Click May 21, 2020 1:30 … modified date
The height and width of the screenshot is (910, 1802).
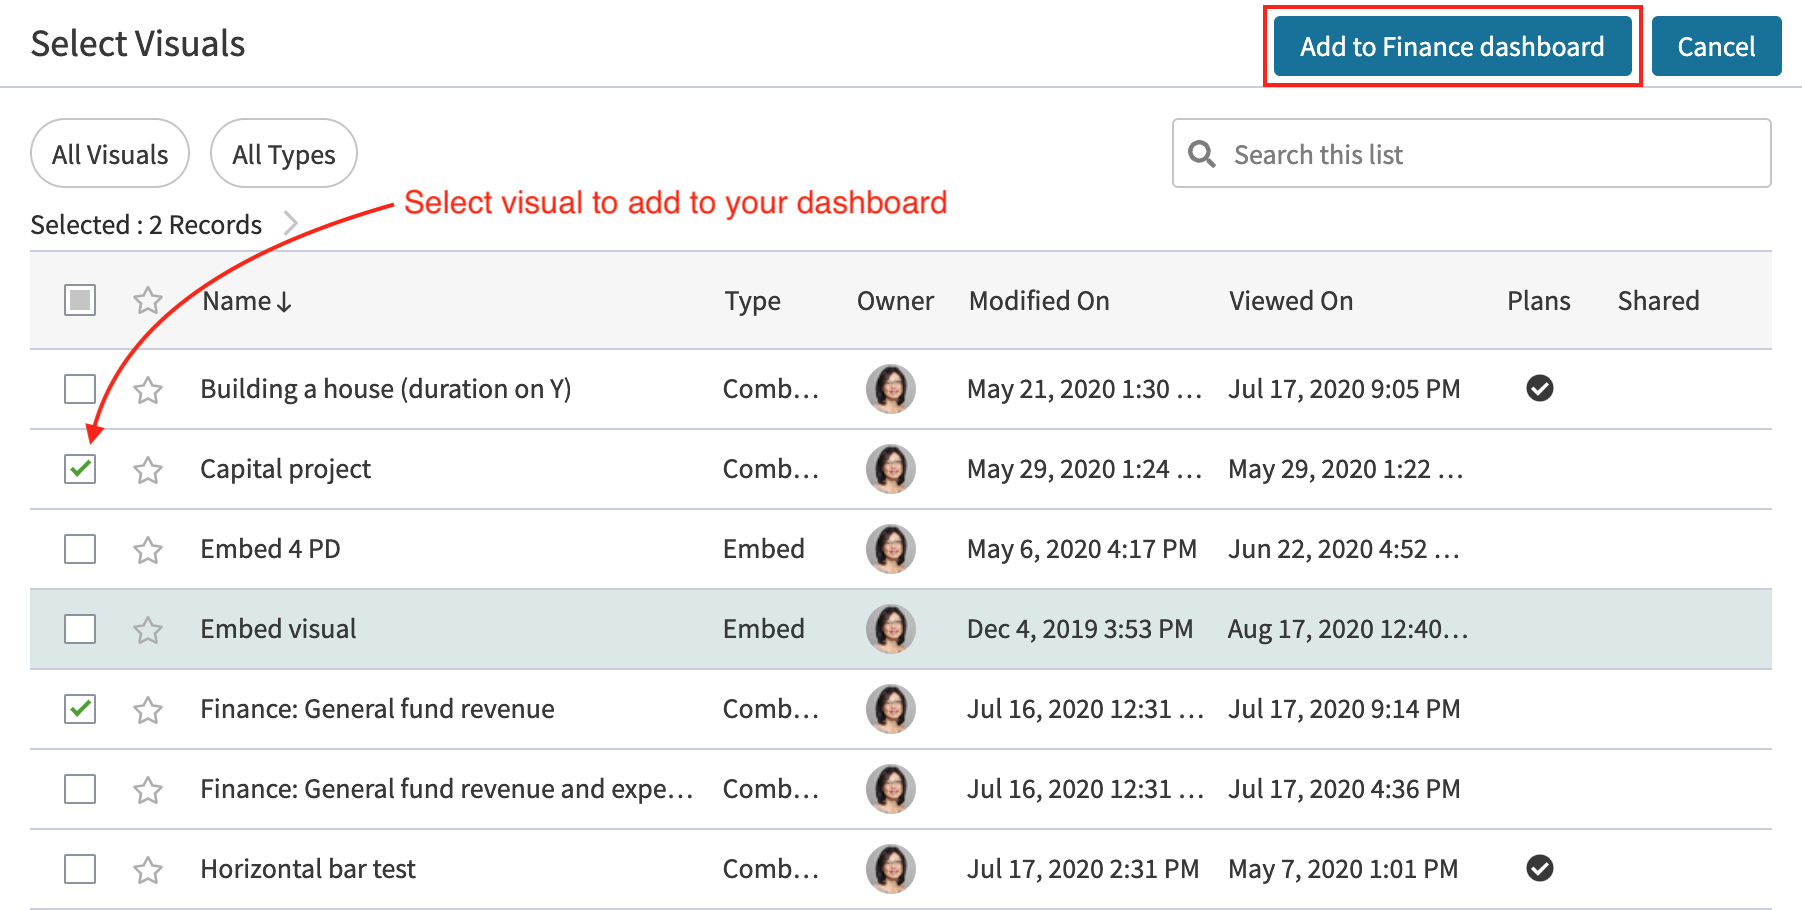[x=1085, y=389]
